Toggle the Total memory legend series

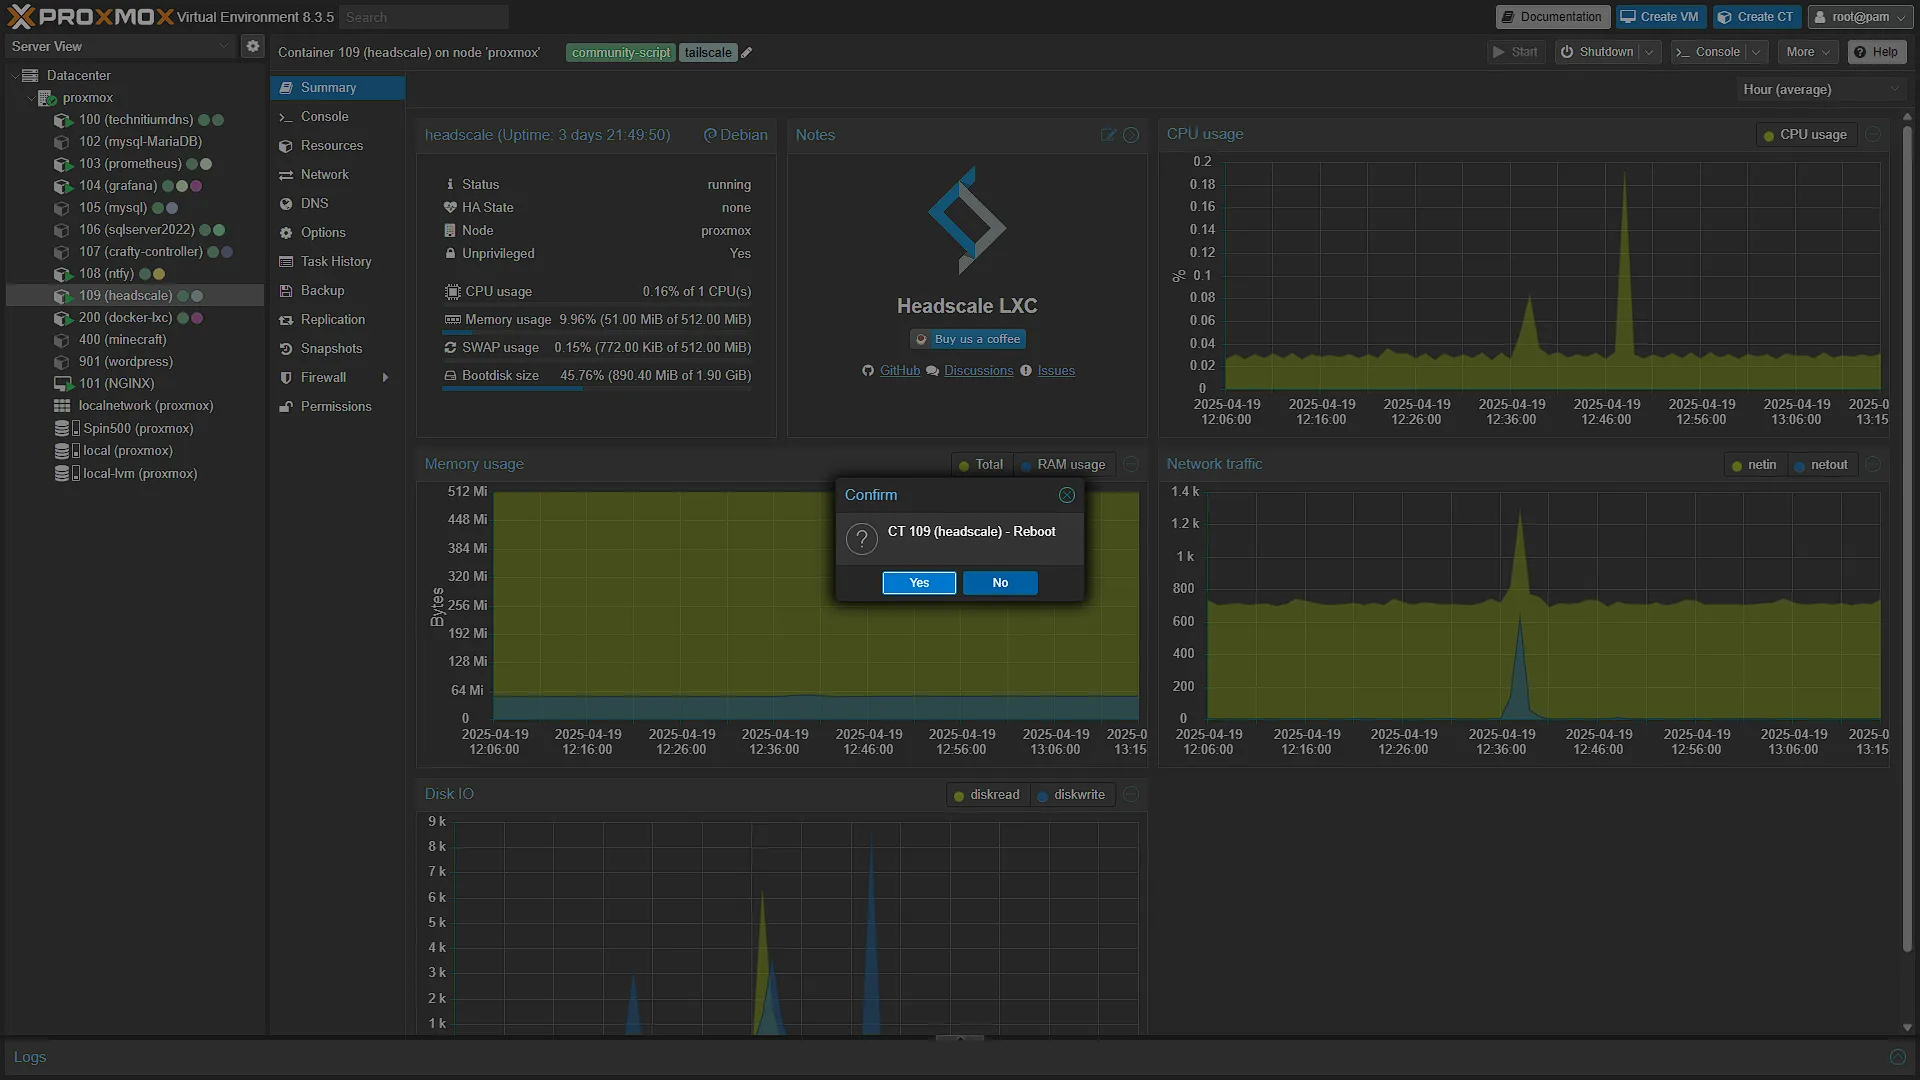(x=980, y=465)
